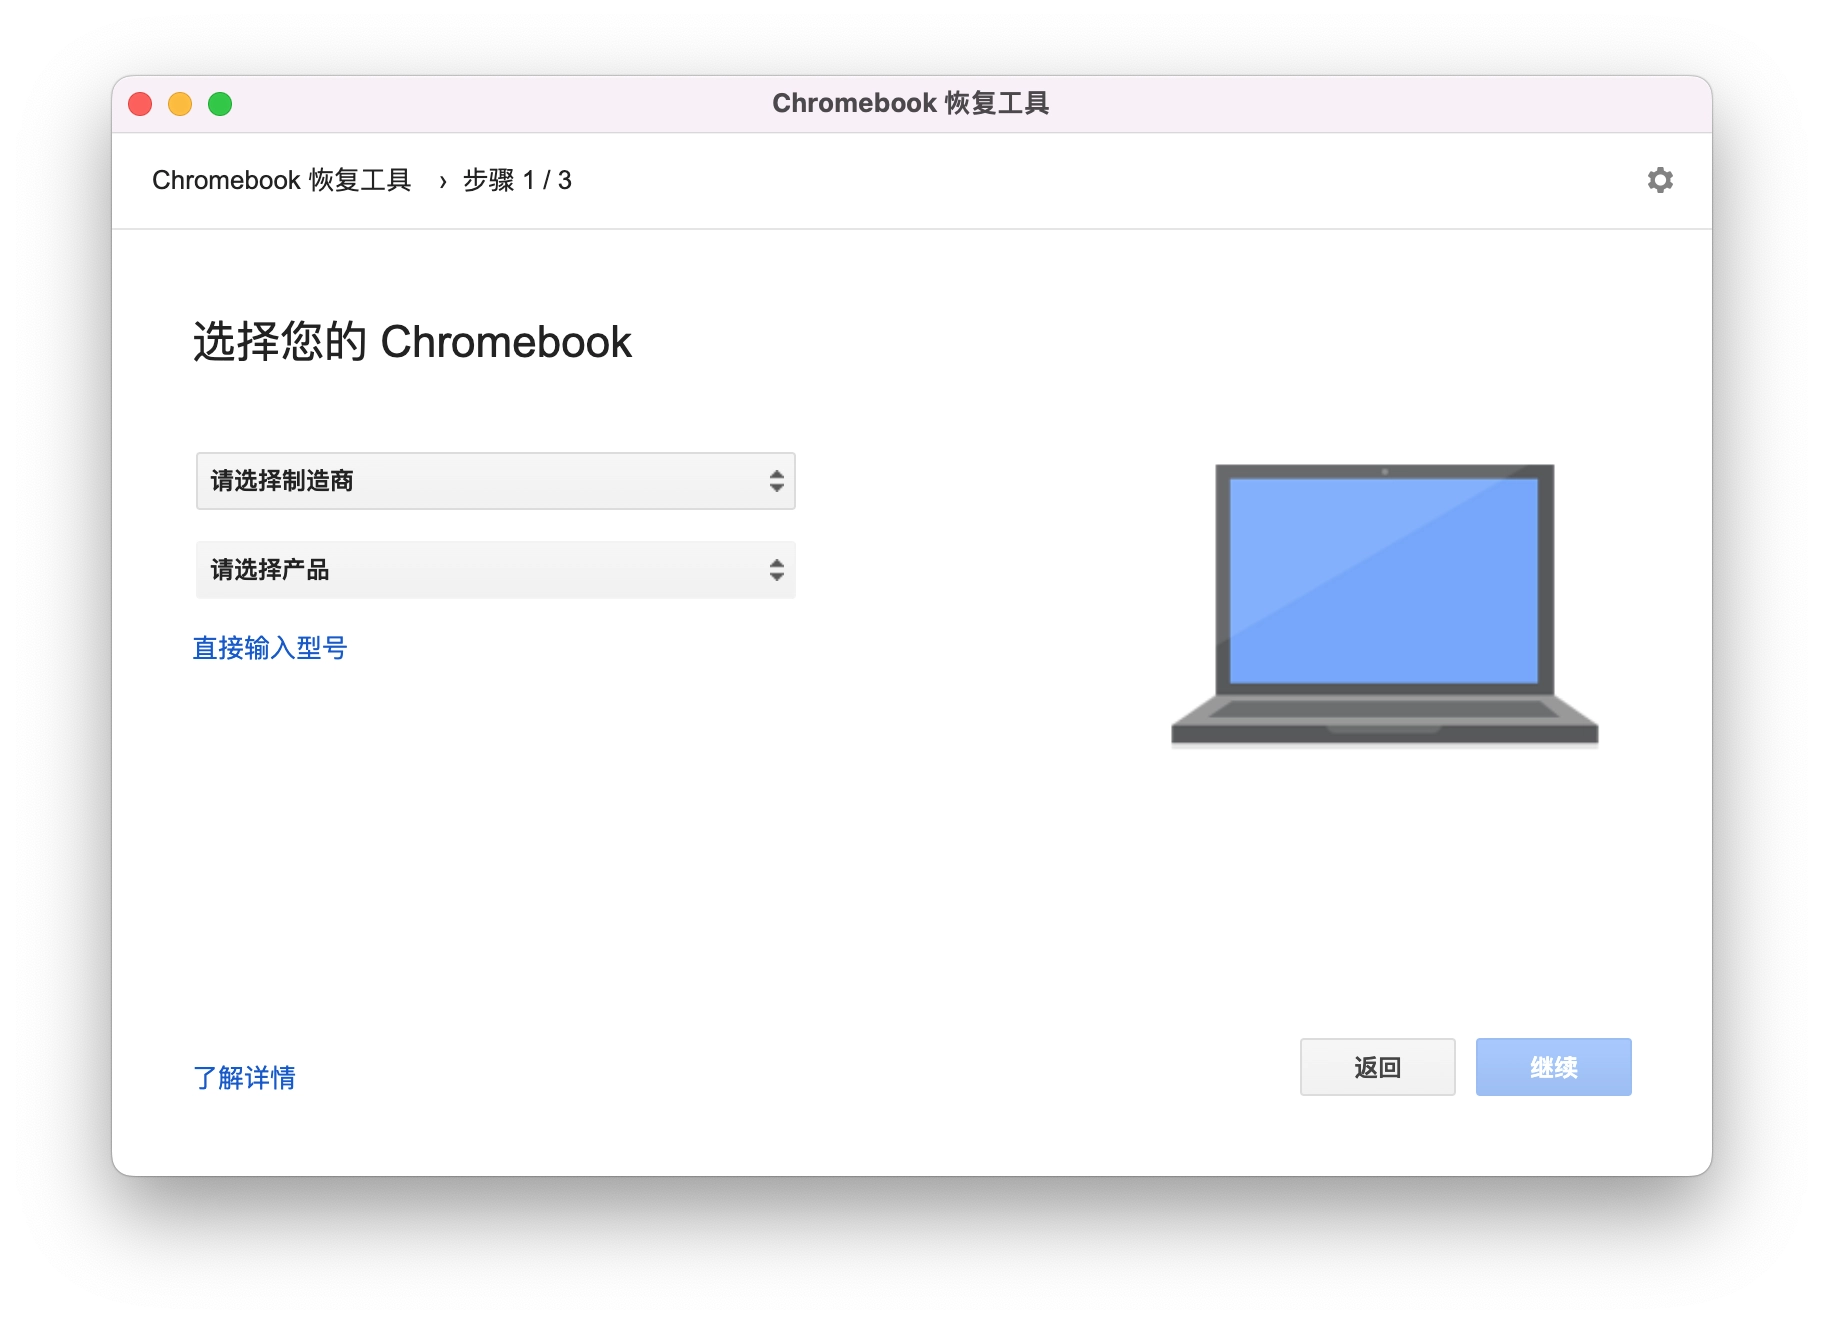Open the product dropdown 请选择产品
1824x1324 pixels.
coord(496,570)
